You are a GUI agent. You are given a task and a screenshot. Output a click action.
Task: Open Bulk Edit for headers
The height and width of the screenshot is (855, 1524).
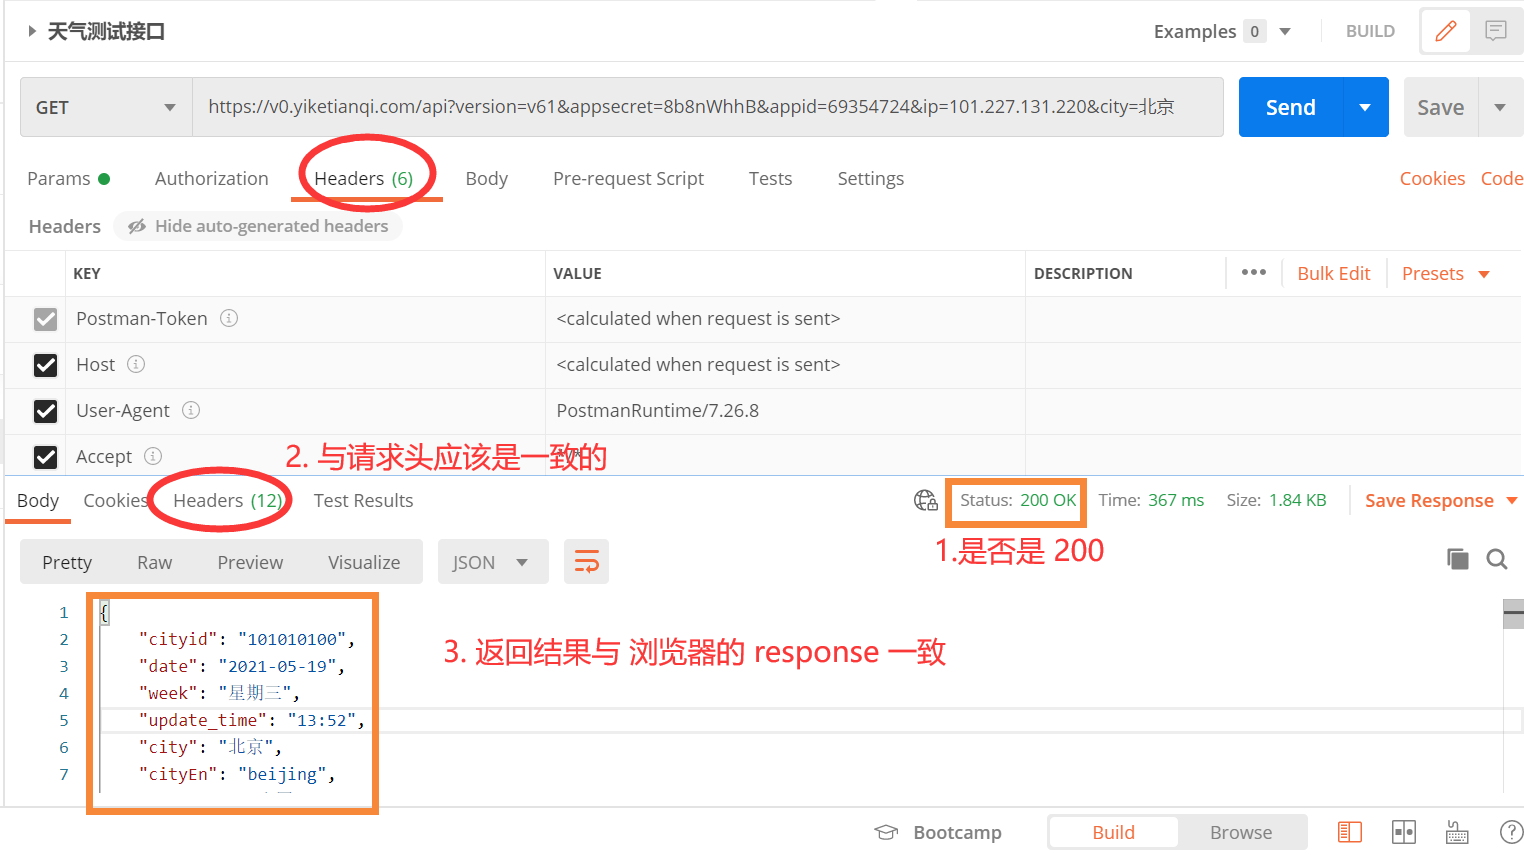[x=1333, y=272]
